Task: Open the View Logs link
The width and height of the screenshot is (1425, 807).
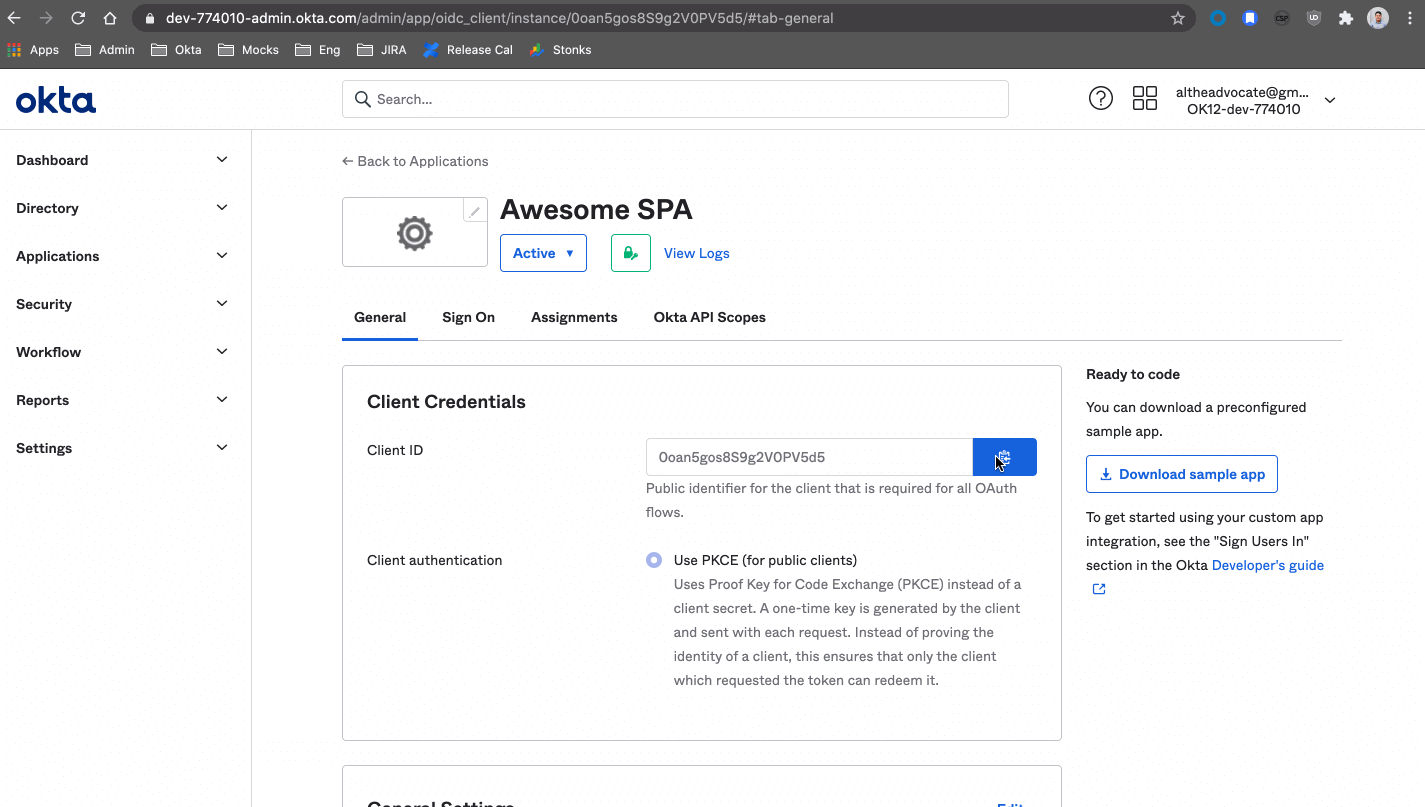Action: pyautogui.click(x=696, y=253)
